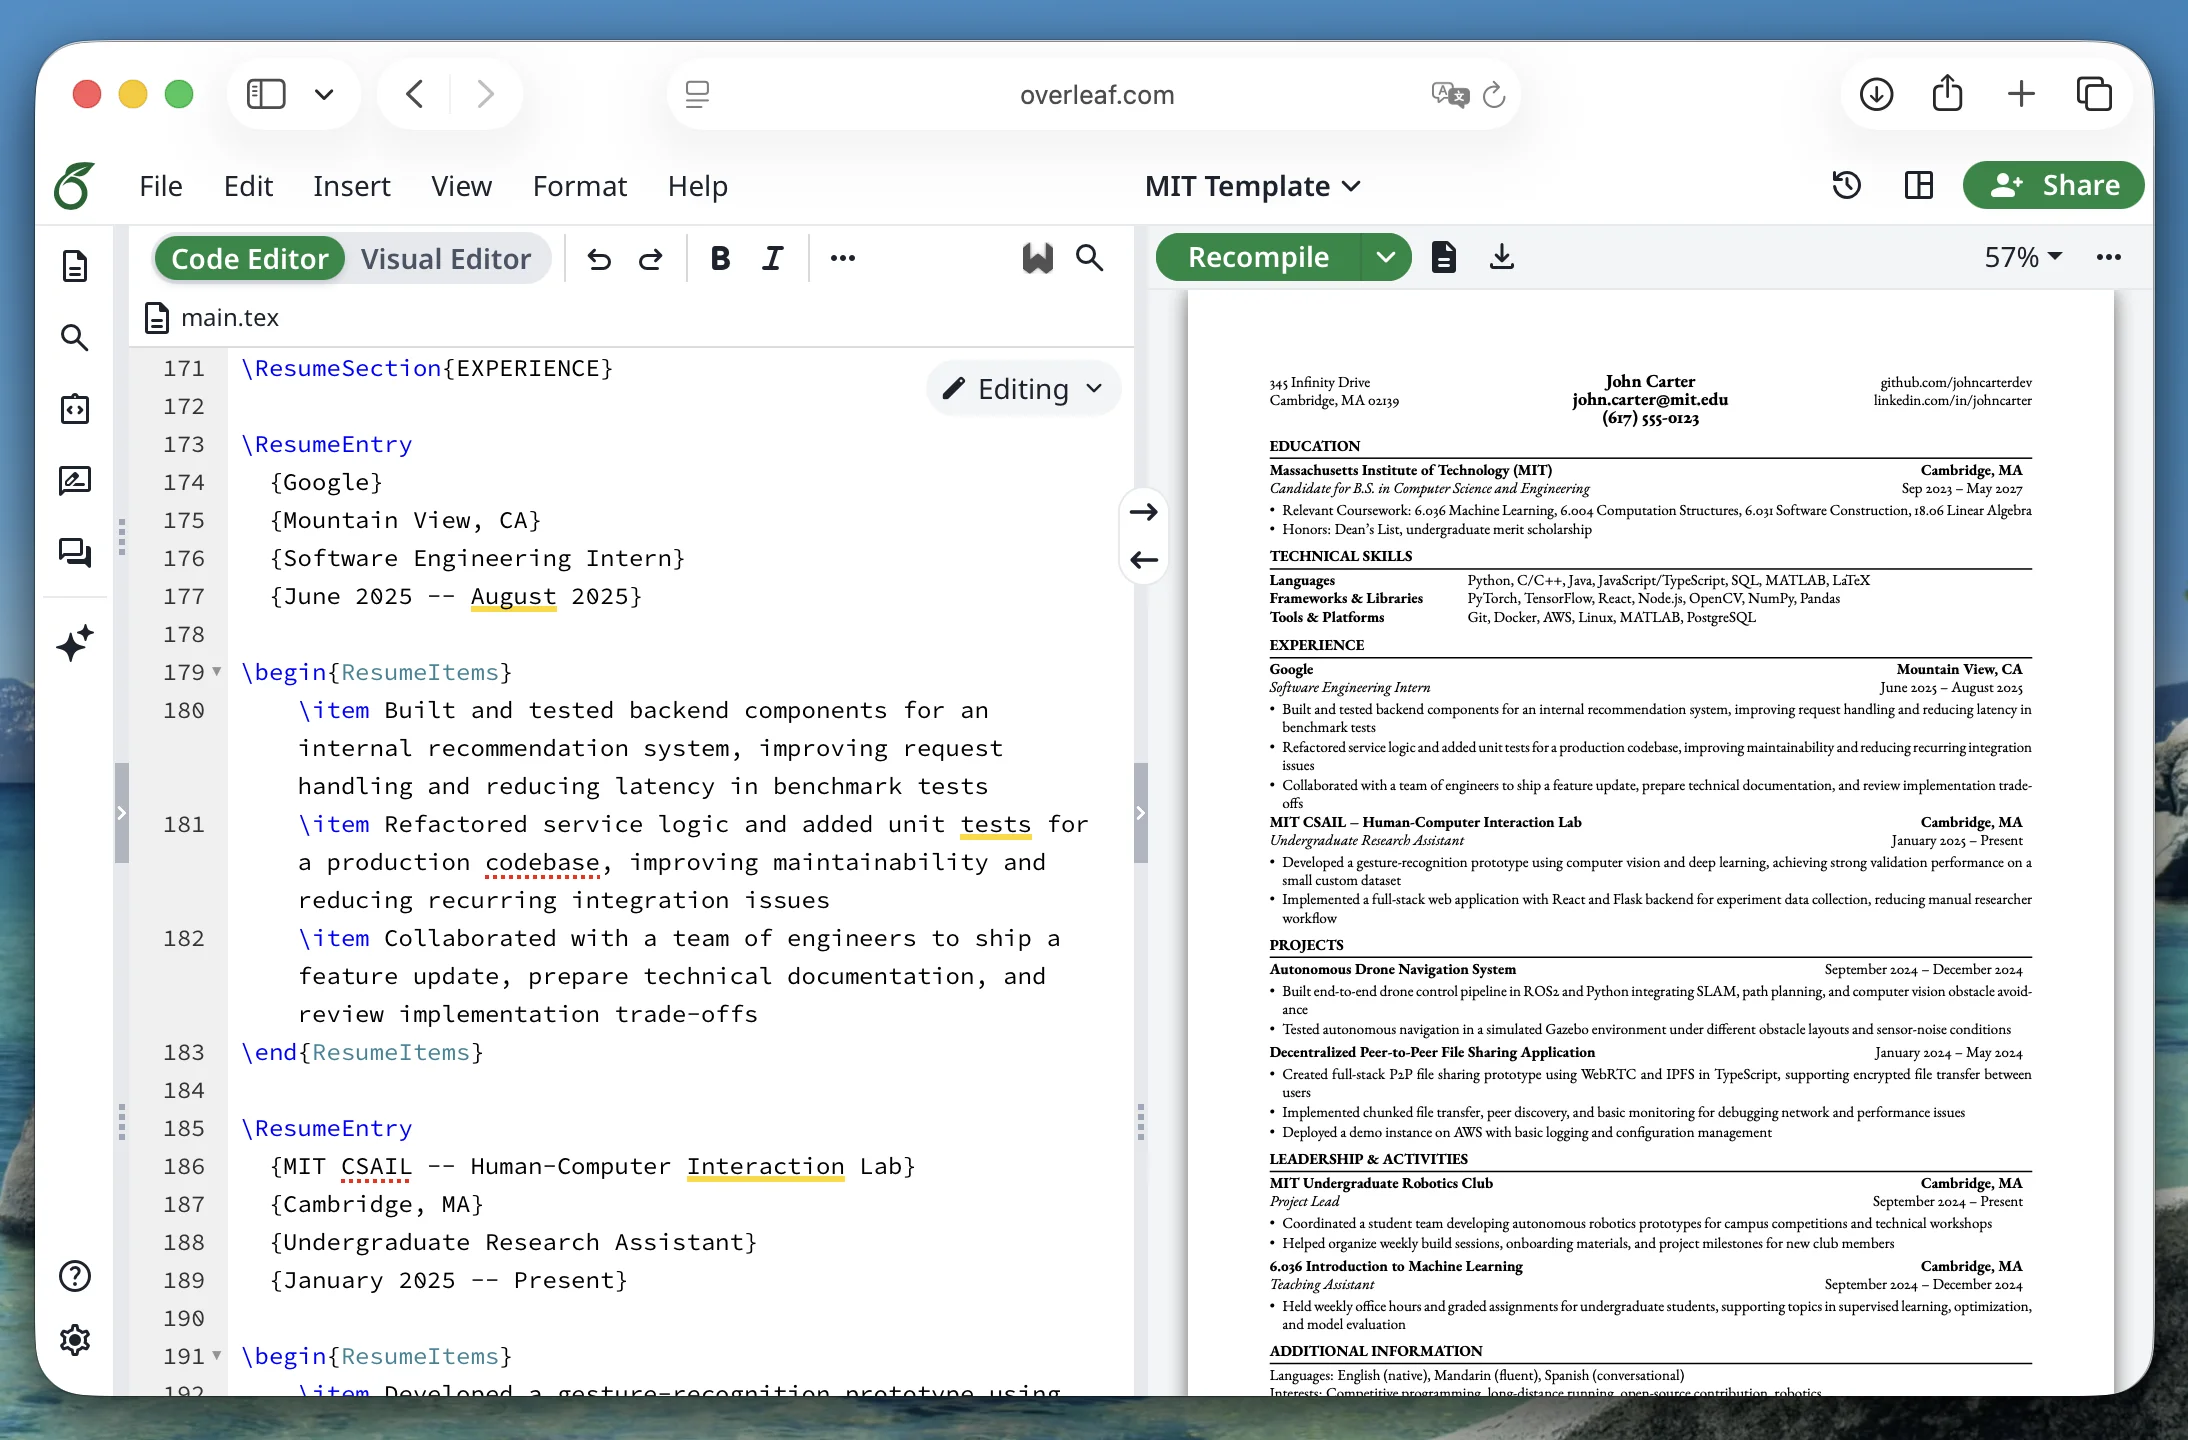The image size is (2188, 1440).
Task: Open the integrations sidebar icon
Action: [75, 409]
